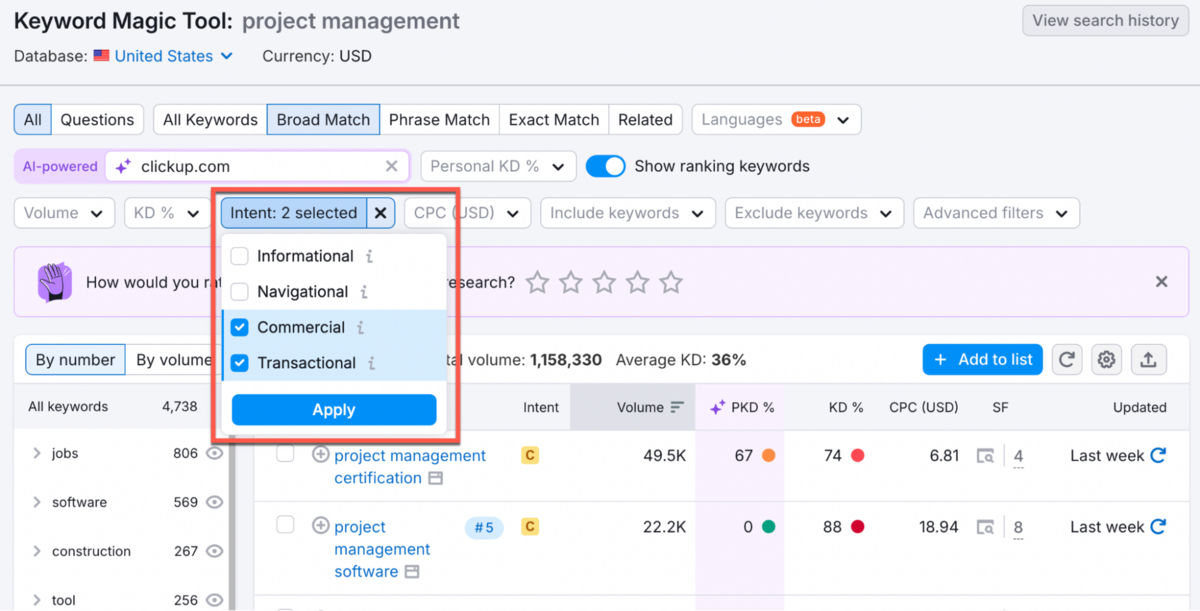The height and width of the screenshot is (611, 1200).
Task: Open SERP icon for project management software
Action: pos(986,527)
